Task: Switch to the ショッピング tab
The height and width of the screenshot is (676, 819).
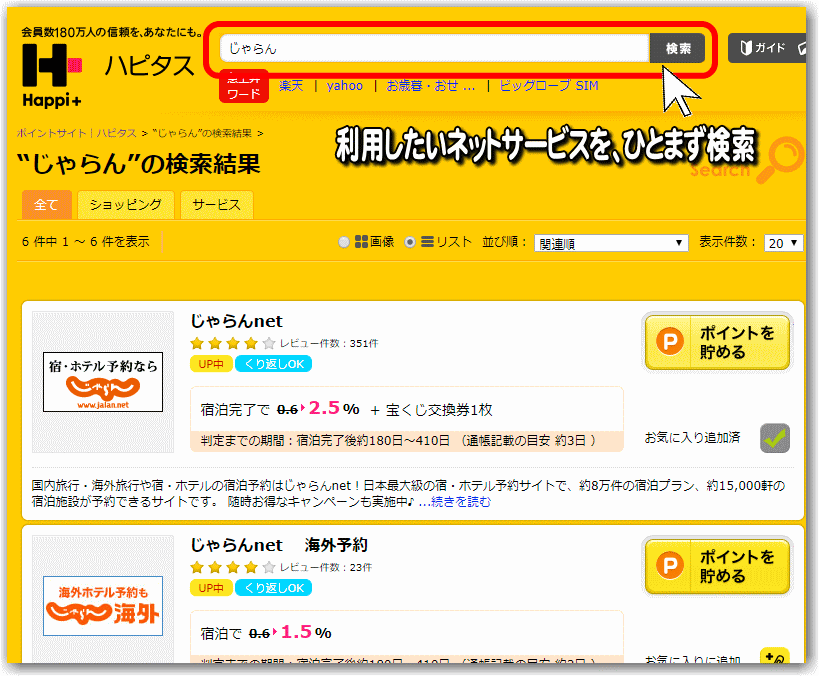Action: coord(125,205)
